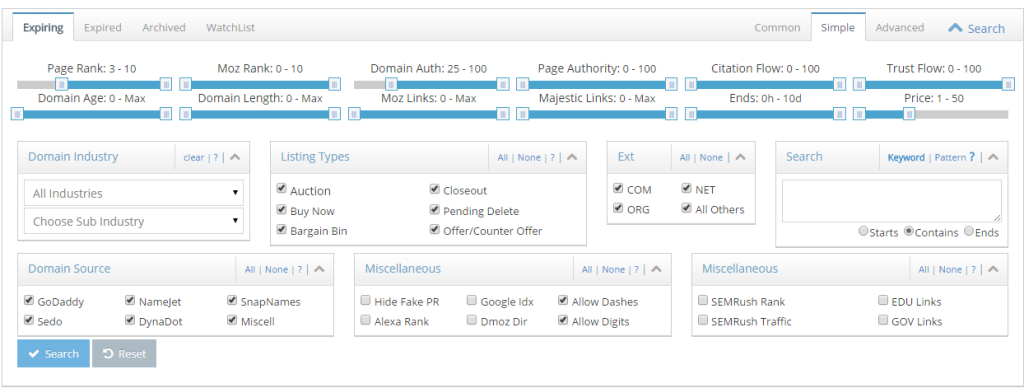Toggle the top-right Search collapse link
This screenshot has height=388, width=1024.
click(x=976, y=28)
